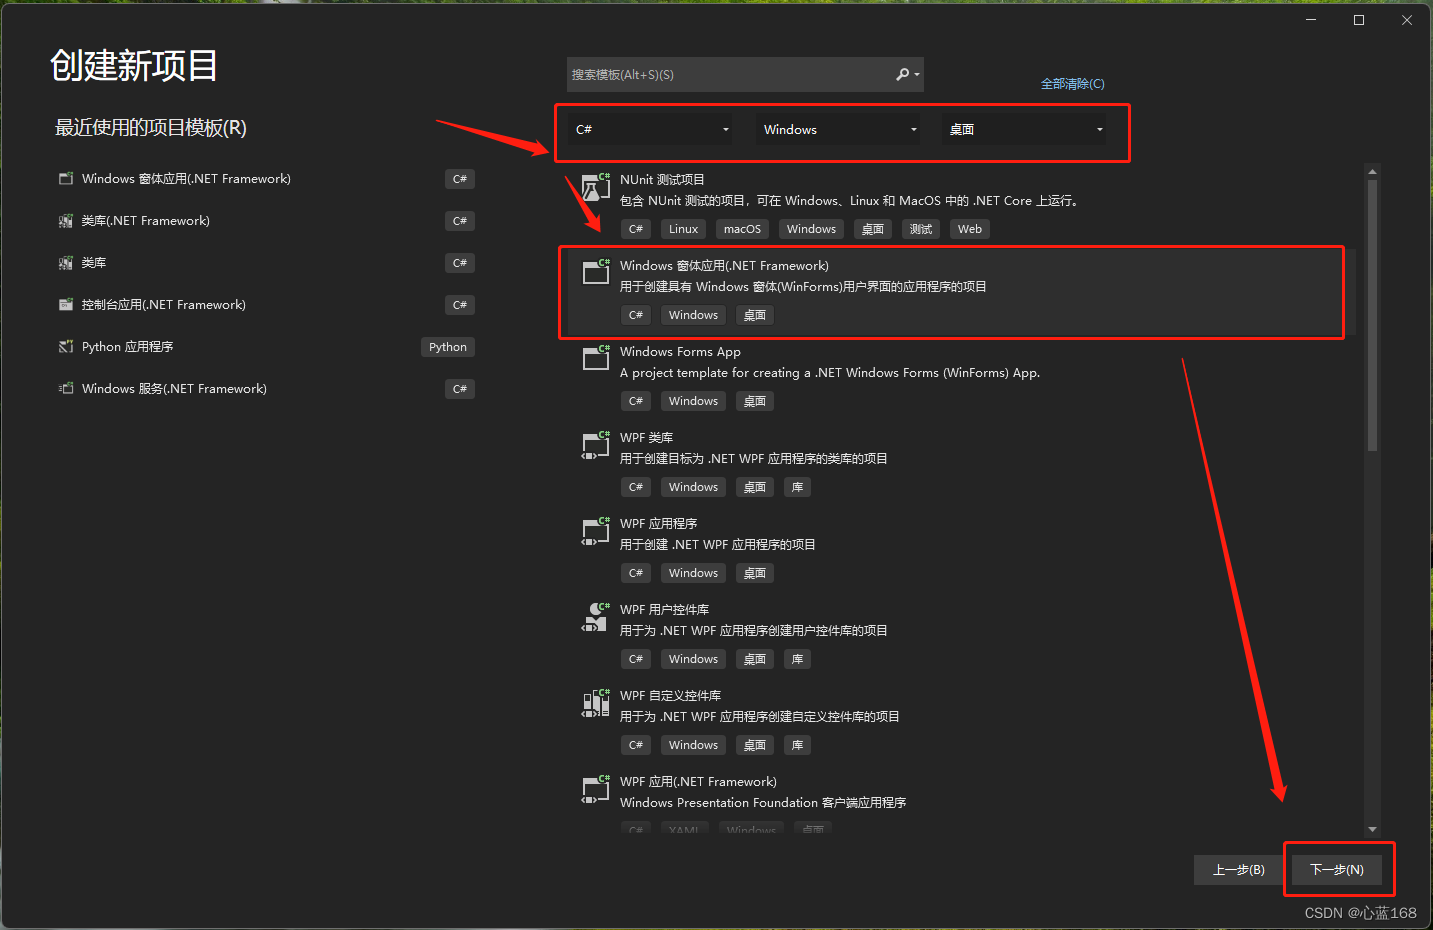Click the Windows tag under Windows Forms App
The width and height of the screenshot is (1433, 930).
pos(693,401)
